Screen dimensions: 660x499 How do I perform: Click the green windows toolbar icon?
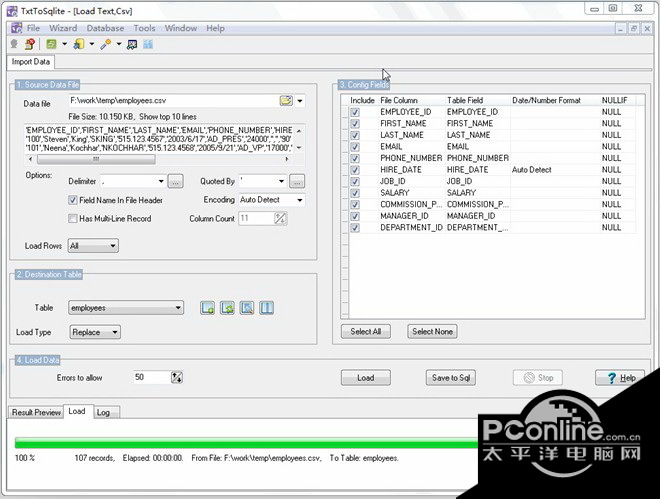point(51,44)
